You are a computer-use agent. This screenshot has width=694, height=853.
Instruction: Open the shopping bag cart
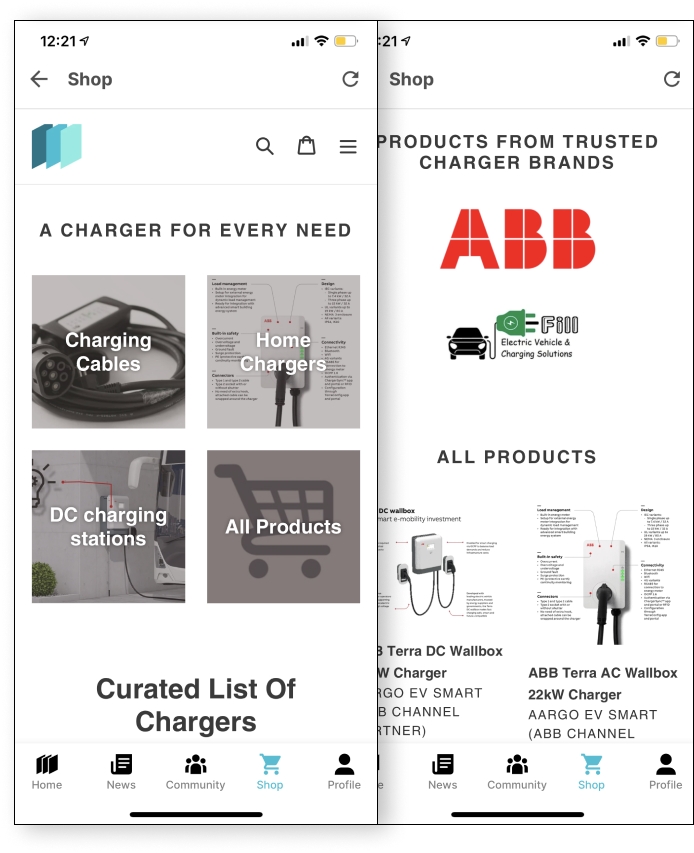[x=306, y=146]
